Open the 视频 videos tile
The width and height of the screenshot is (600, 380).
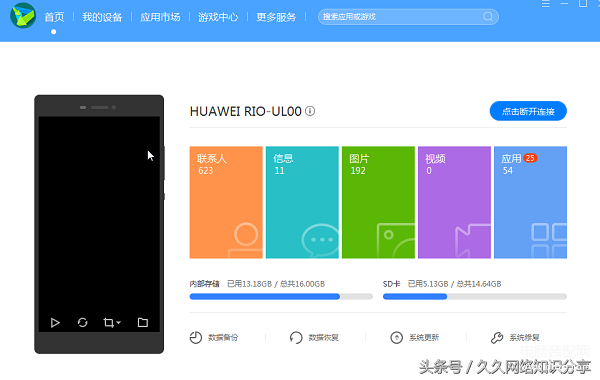click(x=454, y=202)
